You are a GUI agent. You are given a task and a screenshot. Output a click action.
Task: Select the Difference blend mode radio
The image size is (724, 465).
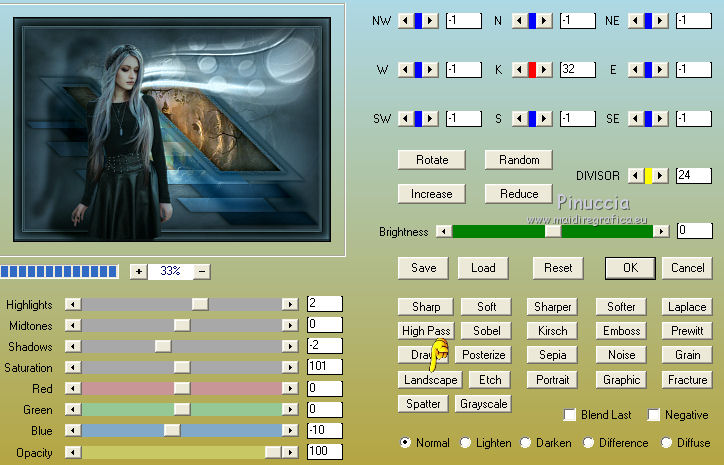pyautogui.click(x=588, y=442)
